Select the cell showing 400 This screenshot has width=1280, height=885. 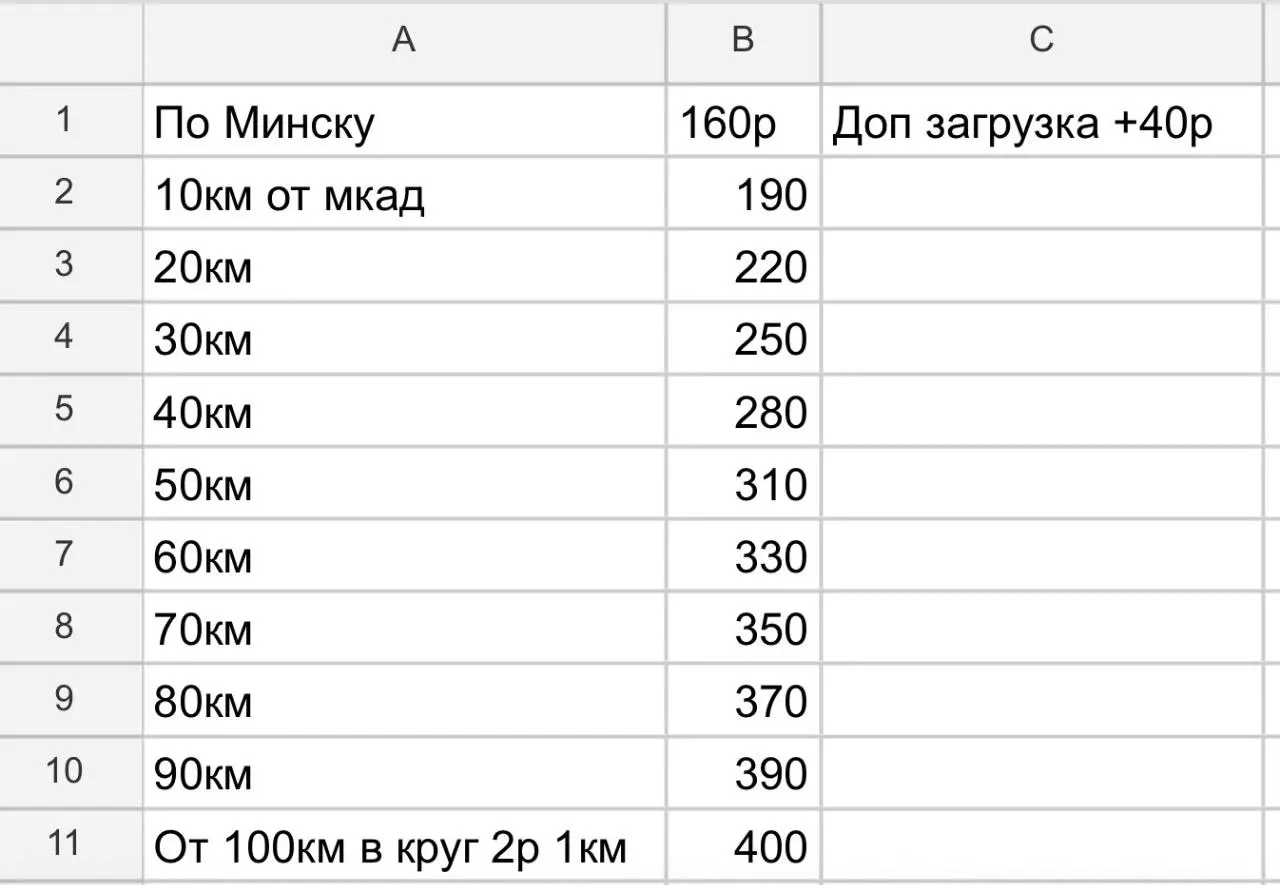(740, 845)
